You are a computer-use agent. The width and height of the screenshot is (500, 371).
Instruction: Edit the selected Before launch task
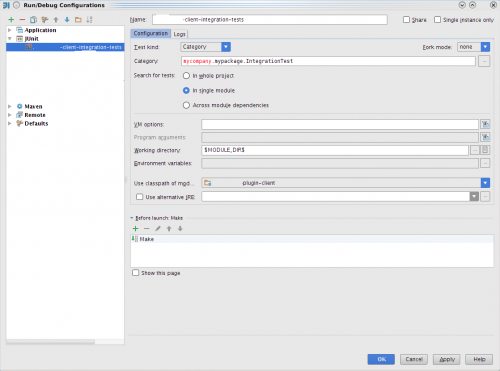pos(158,228)
